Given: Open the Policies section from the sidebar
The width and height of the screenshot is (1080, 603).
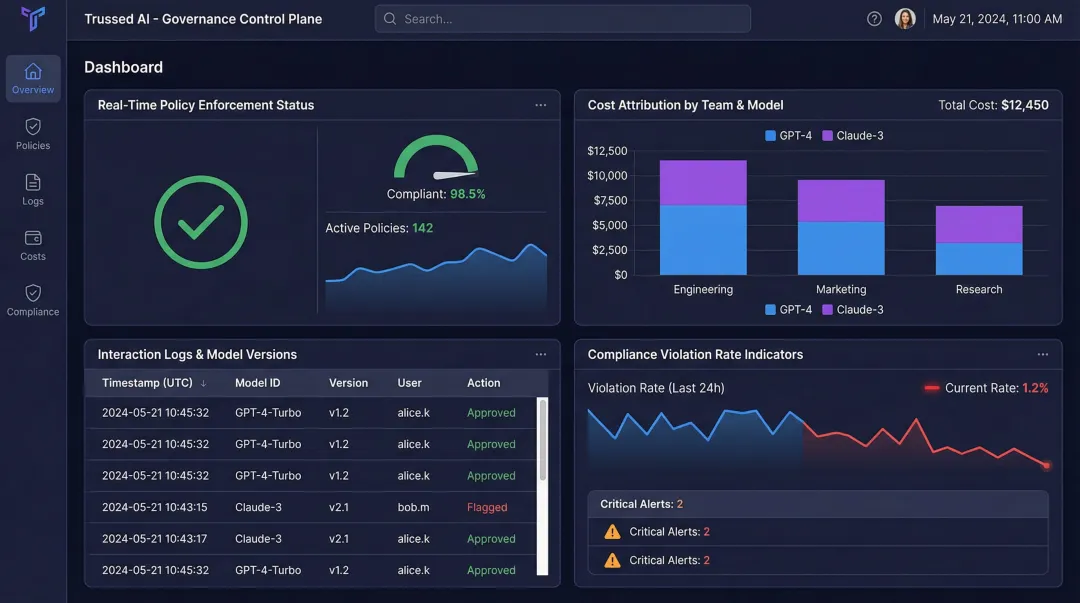Looking at the screenshot, I should click(33, 133).
